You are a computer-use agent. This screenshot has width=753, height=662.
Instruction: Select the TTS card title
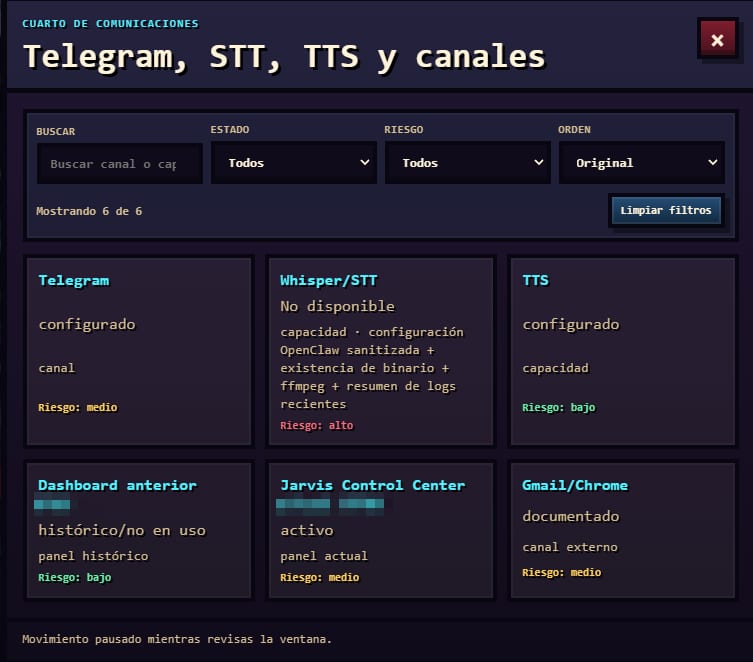535,280
